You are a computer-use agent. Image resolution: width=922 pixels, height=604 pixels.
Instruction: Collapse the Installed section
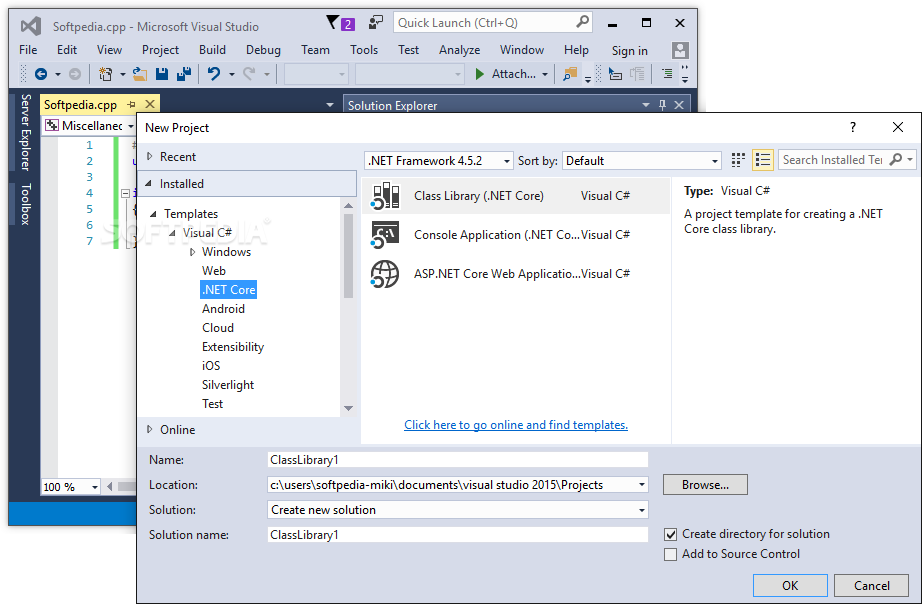[x=149, y=183]
